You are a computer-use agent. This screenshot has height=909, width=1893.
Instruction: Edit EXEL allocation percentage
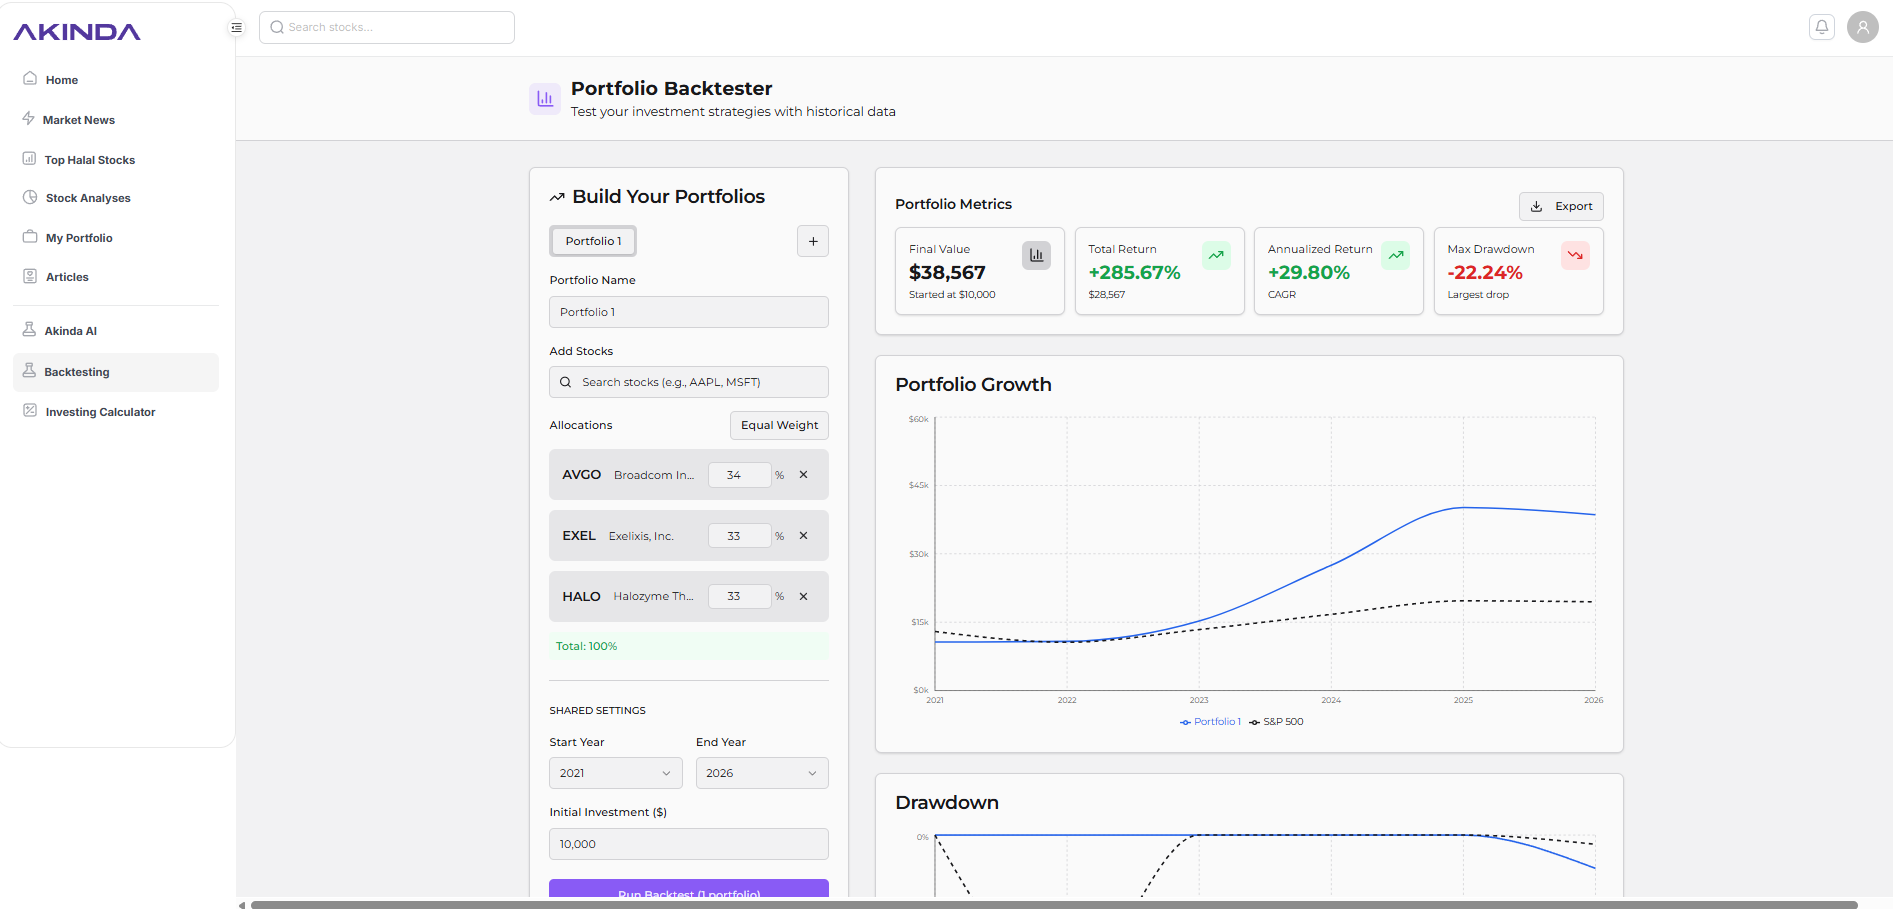tap(739, 536)
